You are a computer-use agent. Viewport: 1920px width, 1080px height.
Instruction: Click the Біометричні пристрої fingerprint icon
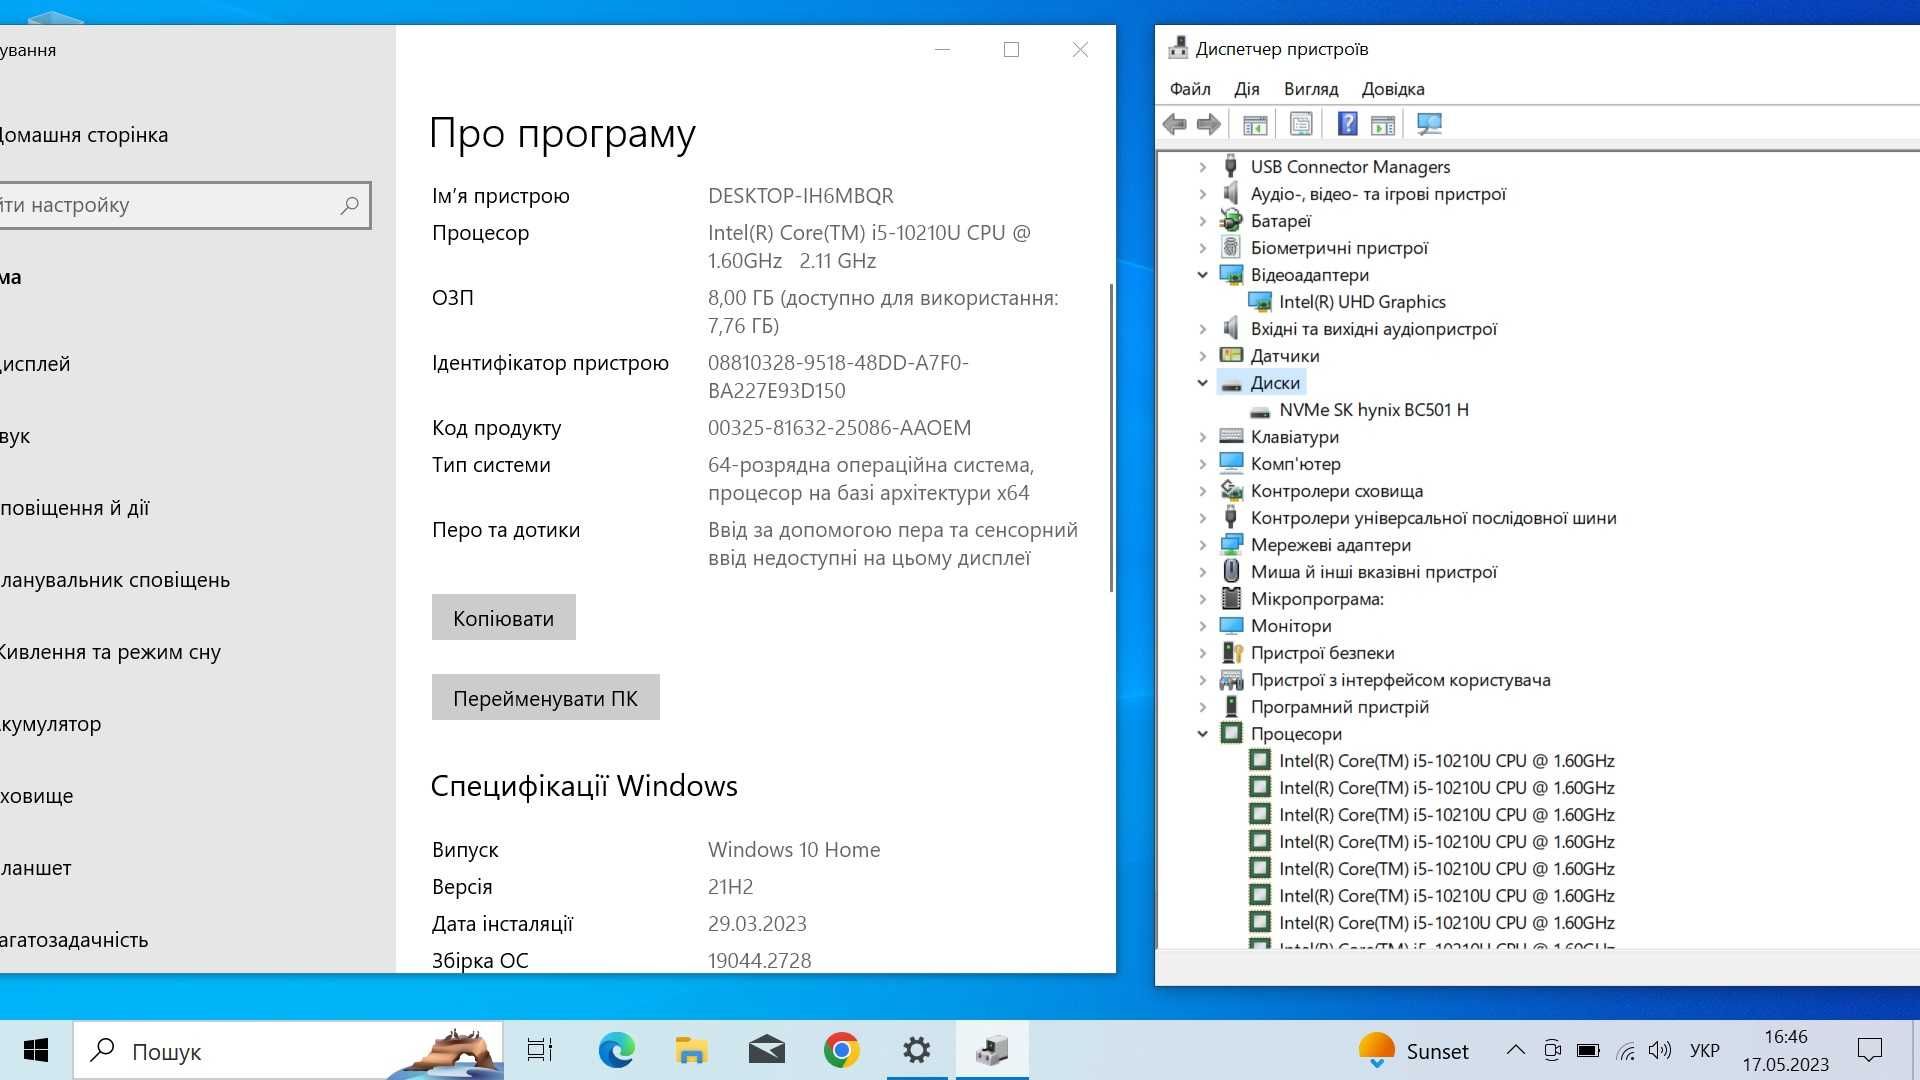1231,248
